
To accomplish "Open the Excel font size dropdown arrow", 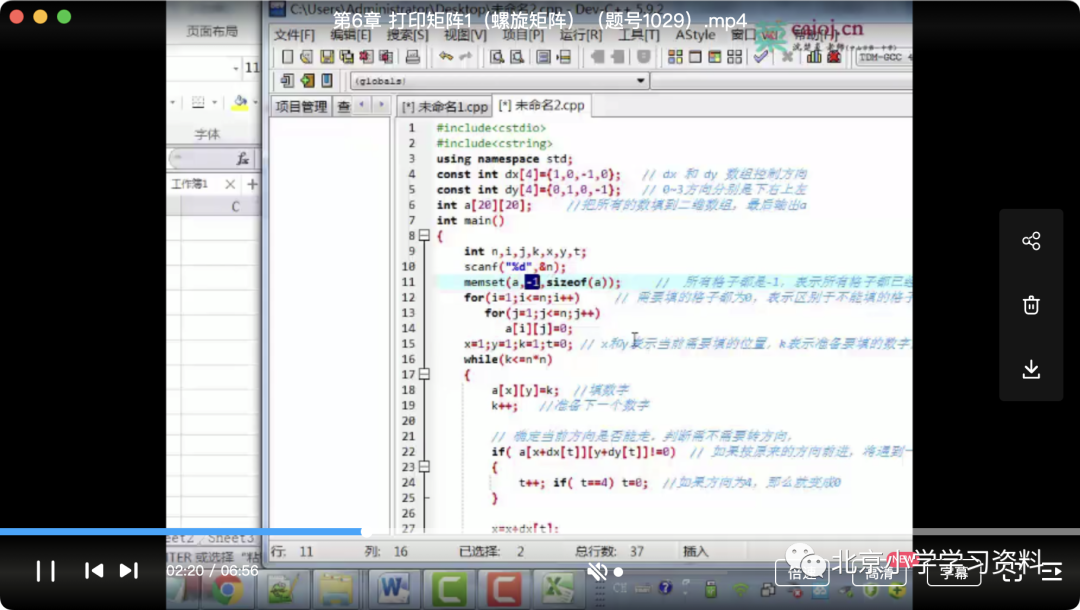I will pyautogui.click(x=236, y=68).
